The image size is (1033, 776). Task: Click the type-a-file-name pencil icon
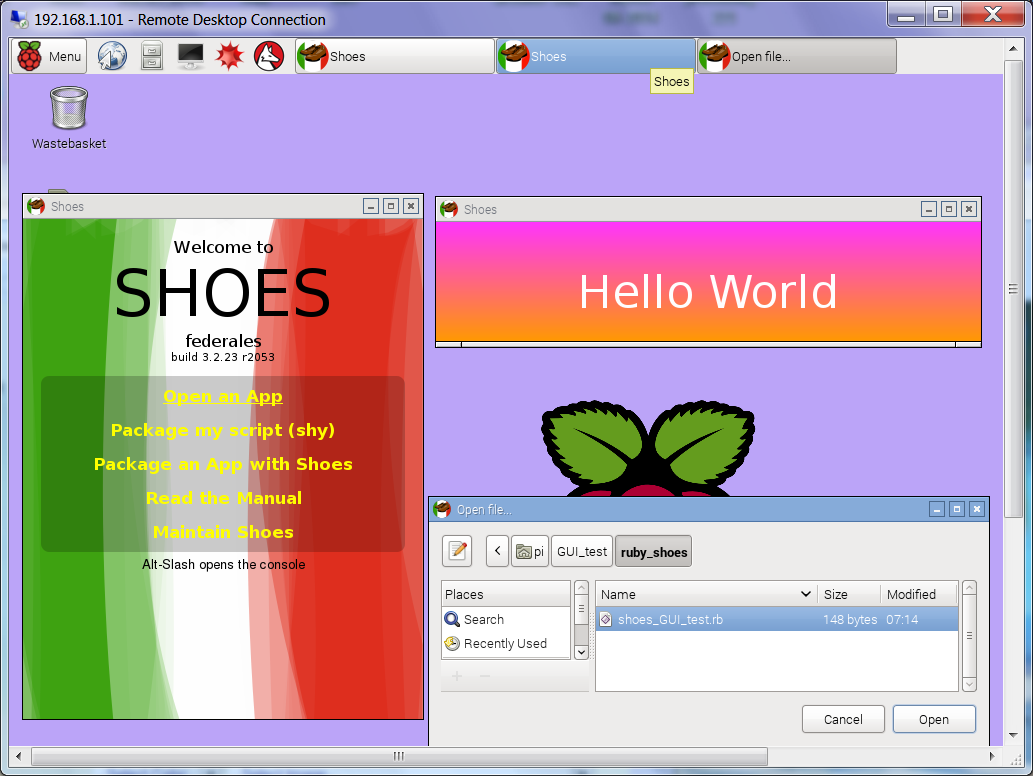point(457,551)
